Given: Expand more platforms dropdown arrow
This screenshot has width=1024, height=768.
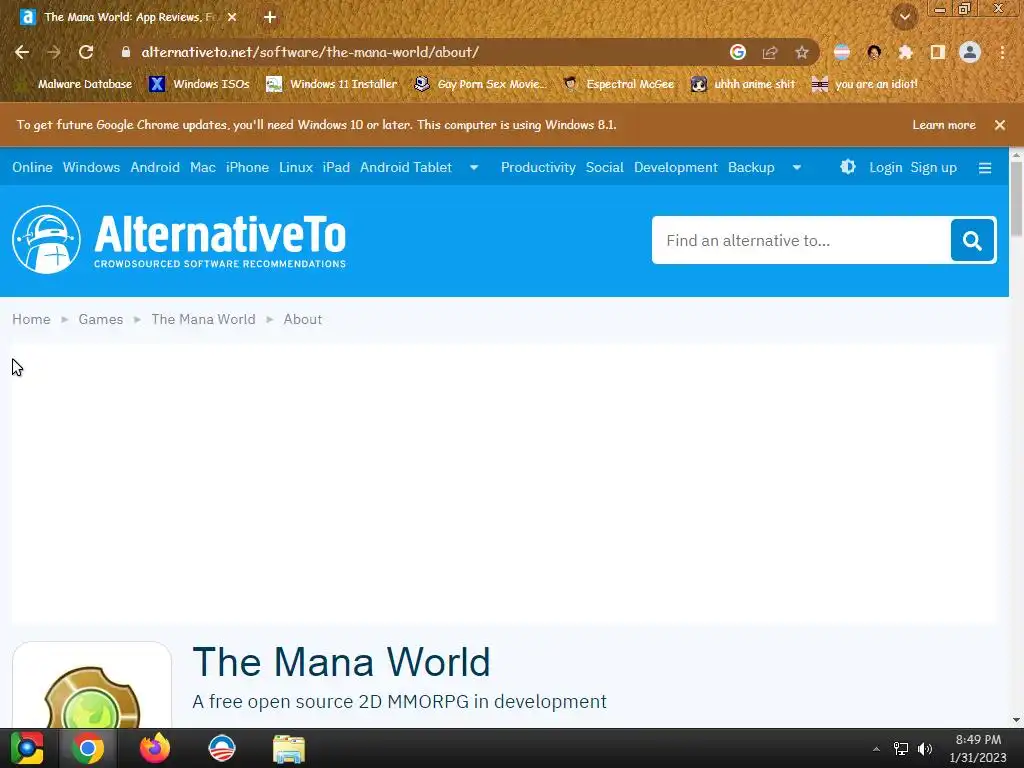Looking at the screenshot, I should tap(474, 168).
